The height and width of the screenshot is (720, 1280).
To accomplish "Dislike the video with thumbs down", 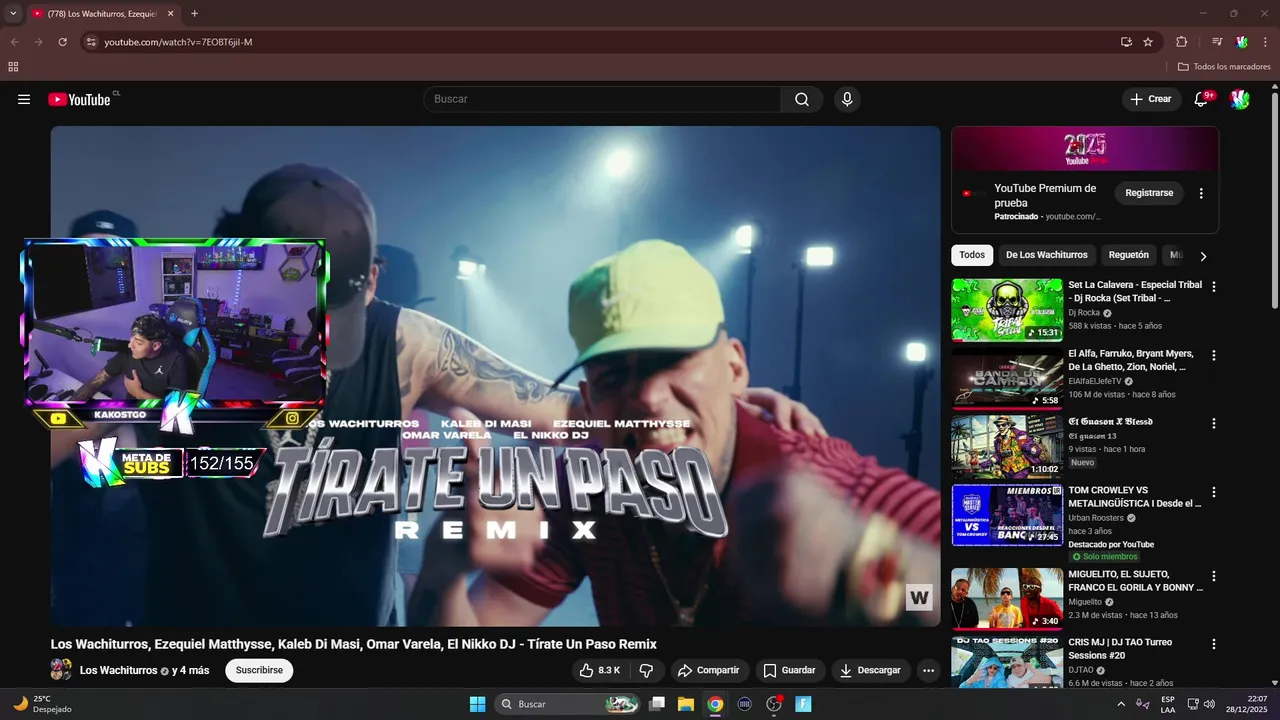I will click(646, 670).
